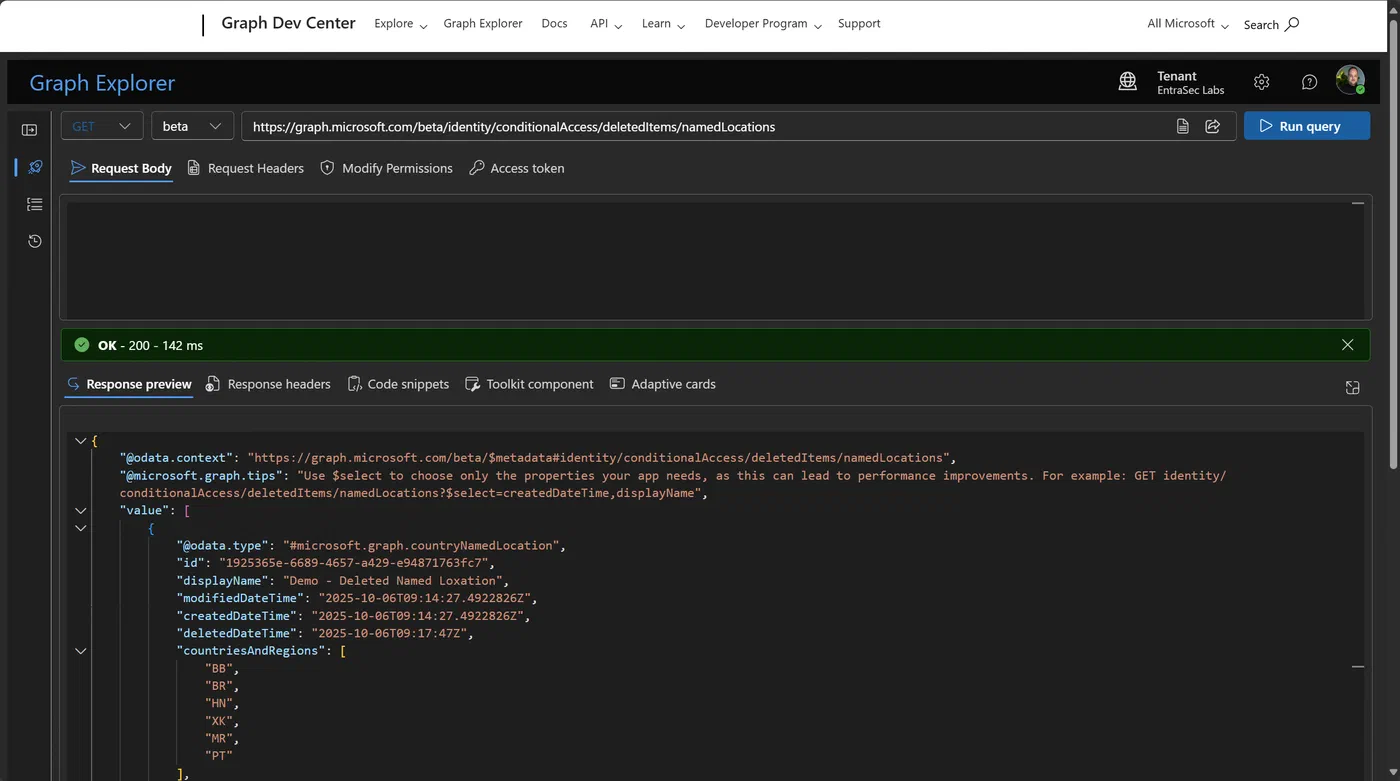1400x781 pixels.
Task: Collapse the "value" array node
Action: pyautogui.click(x=81, y=510)
